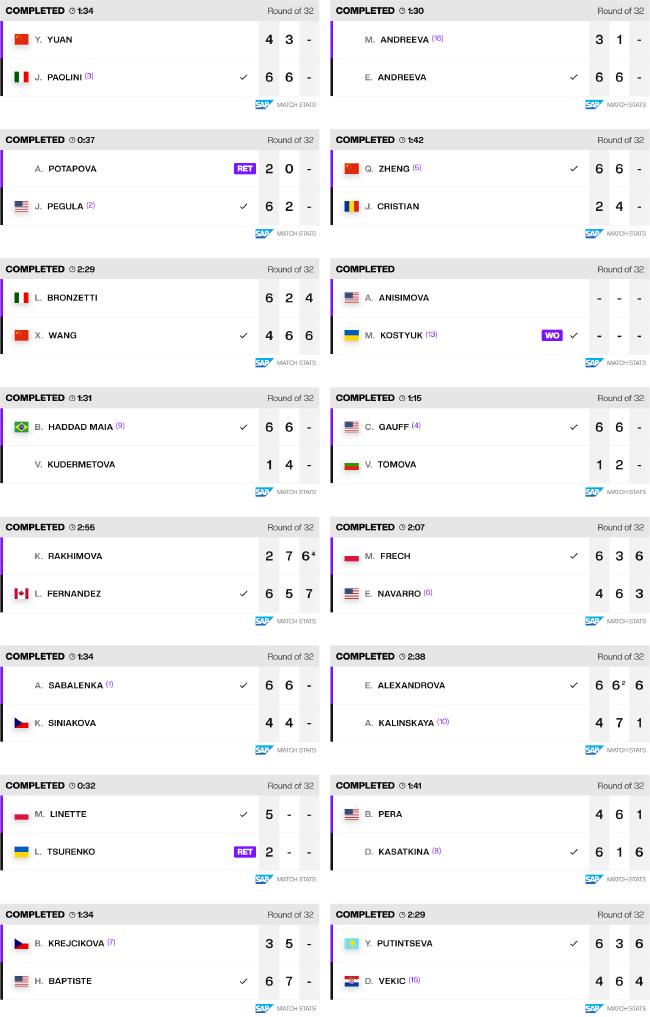
Task: Click the Croatia flag beside D. Vekic
Action: click(352, 981)
